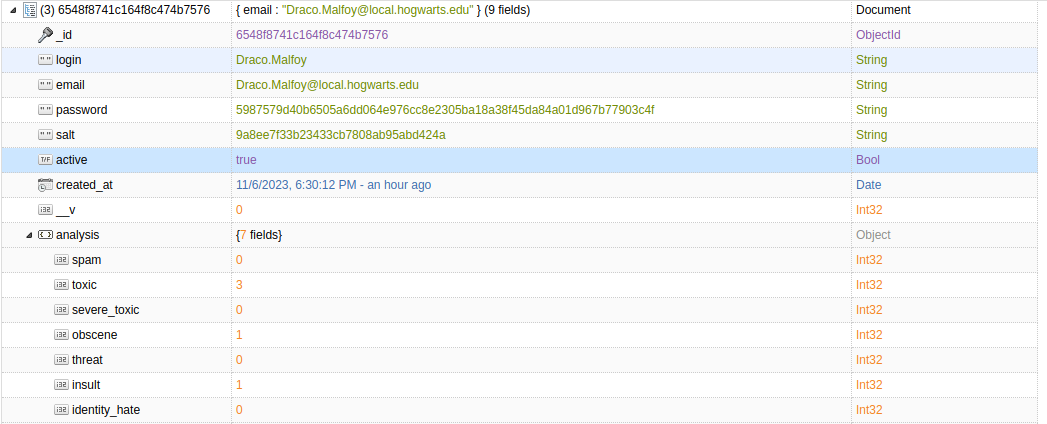Select the obscene field name

(95, 335)
